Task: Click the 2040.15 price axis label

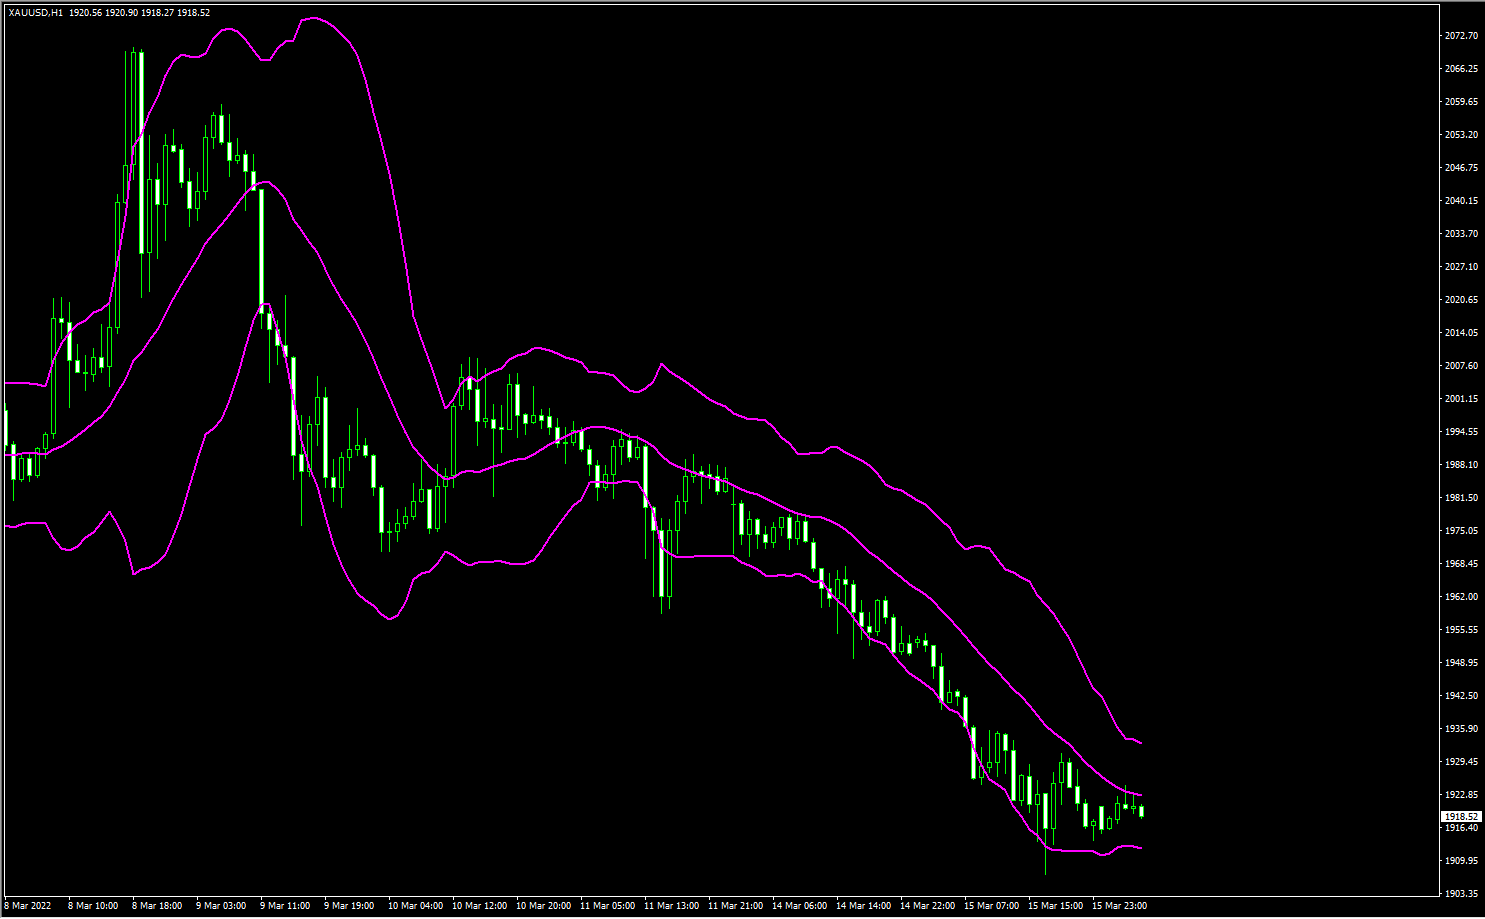Action: click(x=1461, y=201)
